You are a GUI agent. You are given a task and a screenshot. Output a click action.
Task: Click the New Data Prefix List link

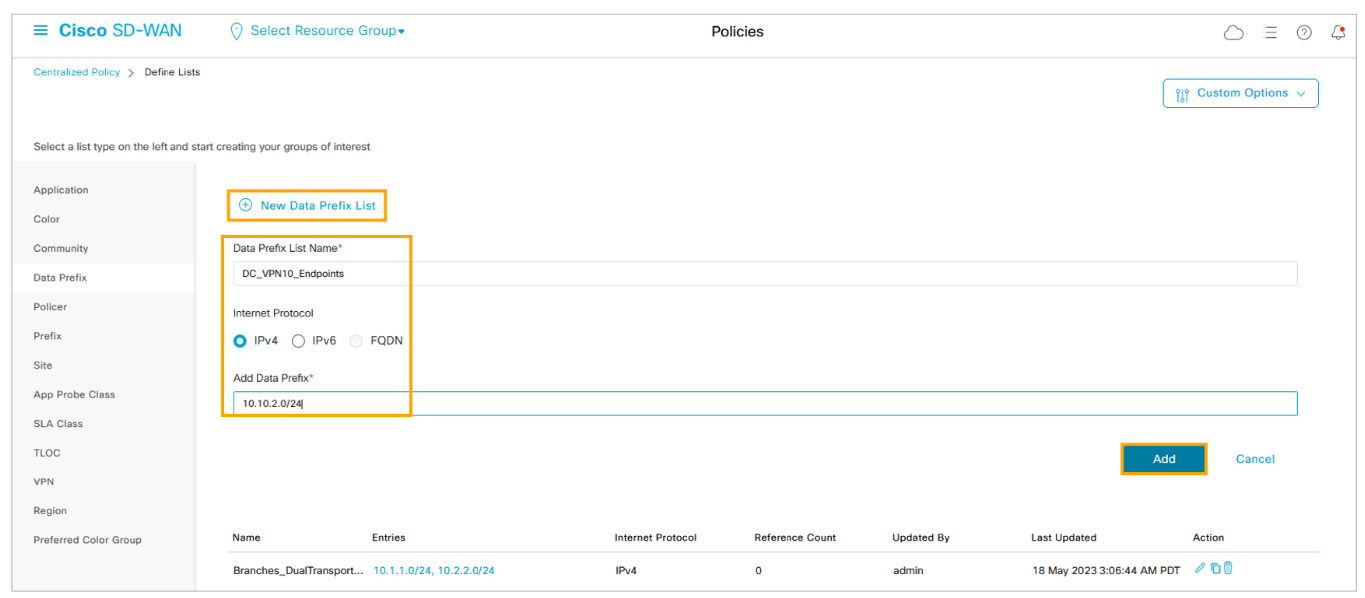point(307,205)
